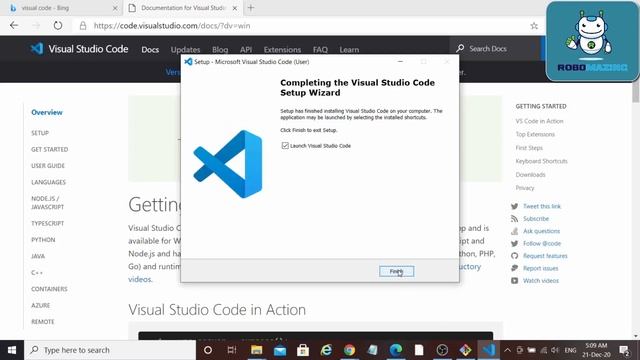Screen dimensions: 640x360
Task: Click Twitter icon beside Follow @code
Action: coord(514,244)
